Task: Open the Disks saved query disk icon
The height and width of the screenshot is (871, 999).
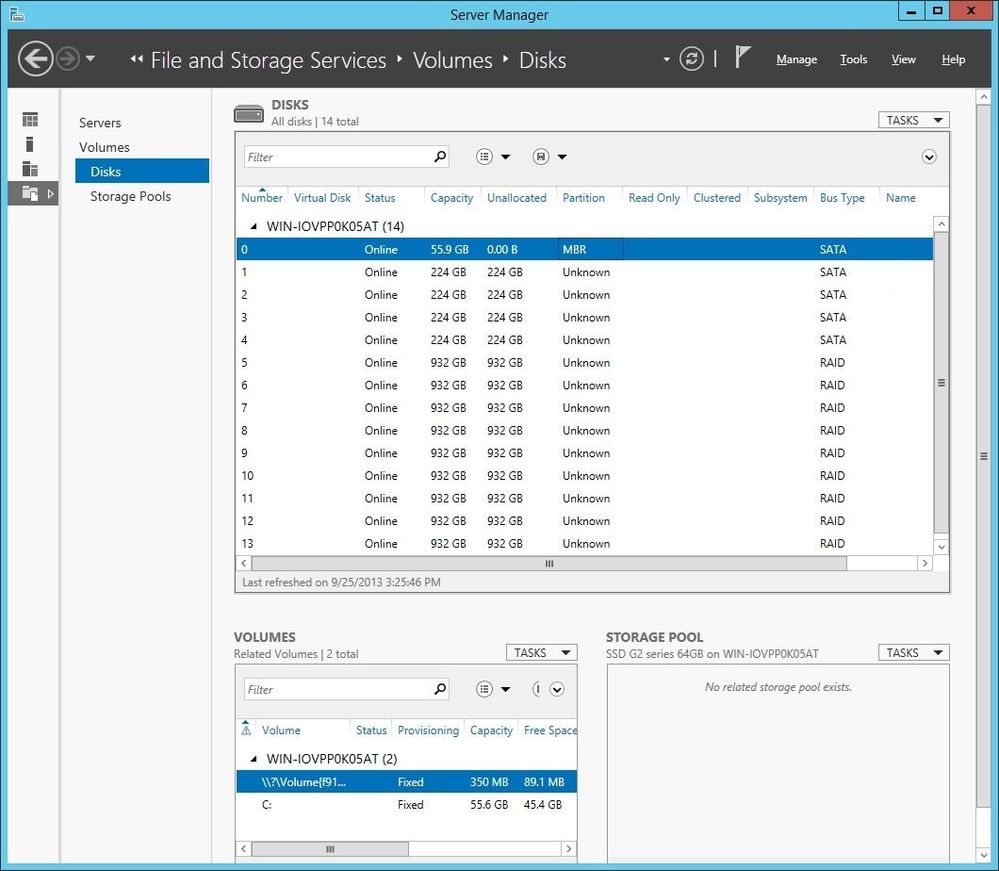Action: 540,157
